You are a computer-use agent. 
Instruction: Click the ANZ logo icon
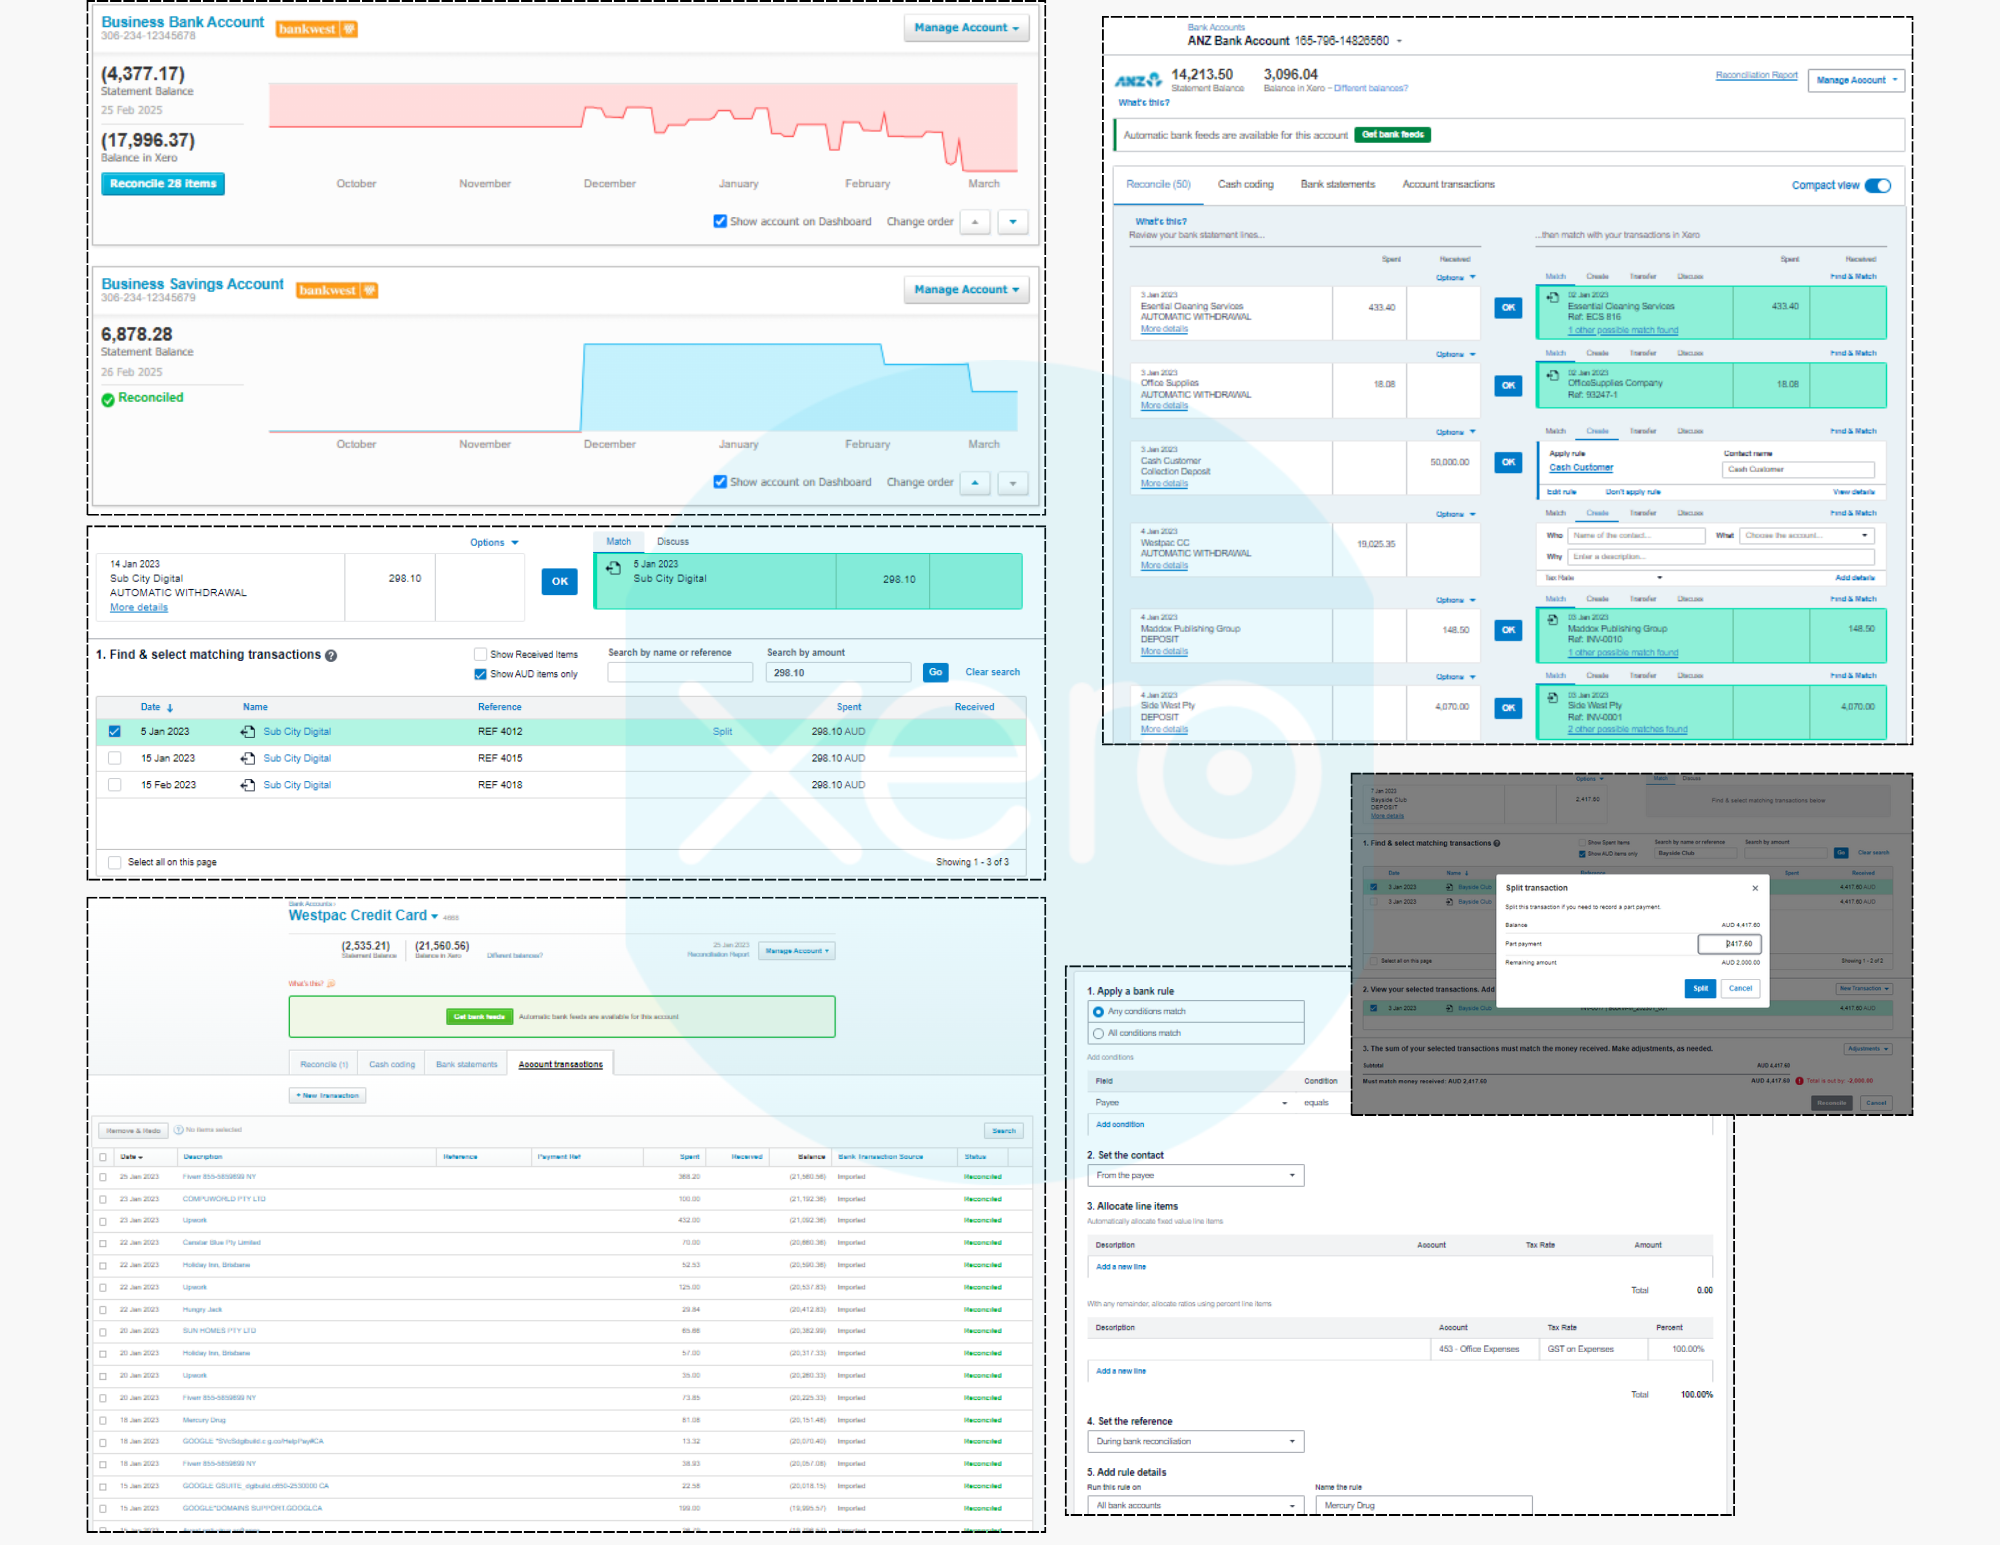point(1139,80)
